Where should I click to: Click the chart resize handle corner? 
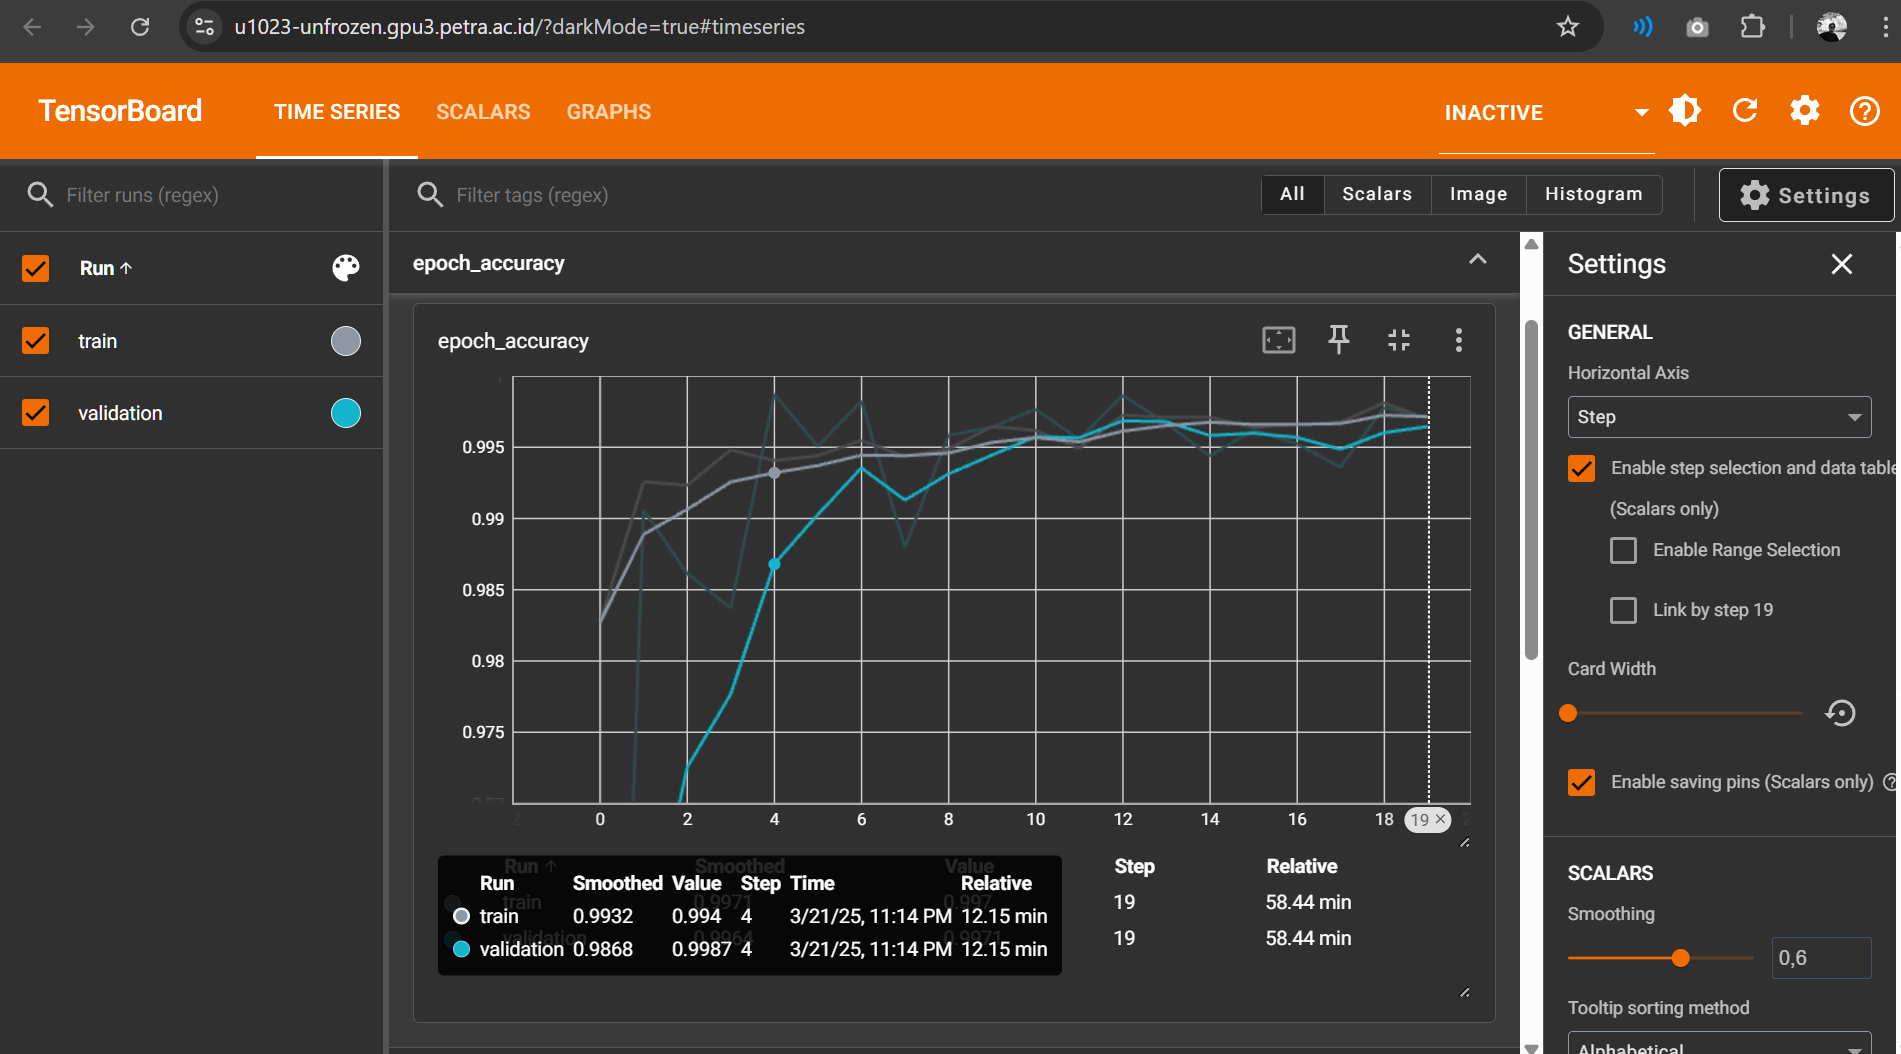click(x=1464, y=843)
